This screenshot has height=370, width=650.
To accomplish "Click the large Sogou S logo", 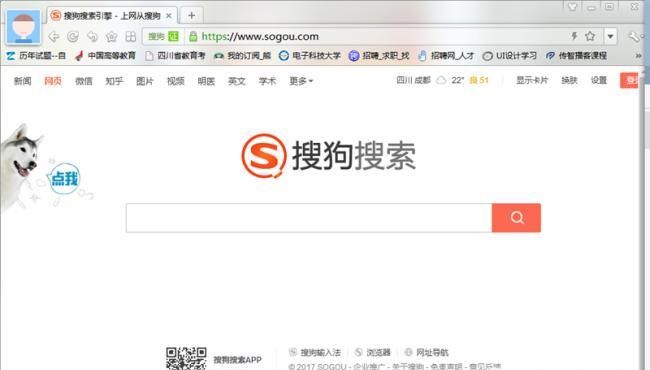I will tap(264, 156).
